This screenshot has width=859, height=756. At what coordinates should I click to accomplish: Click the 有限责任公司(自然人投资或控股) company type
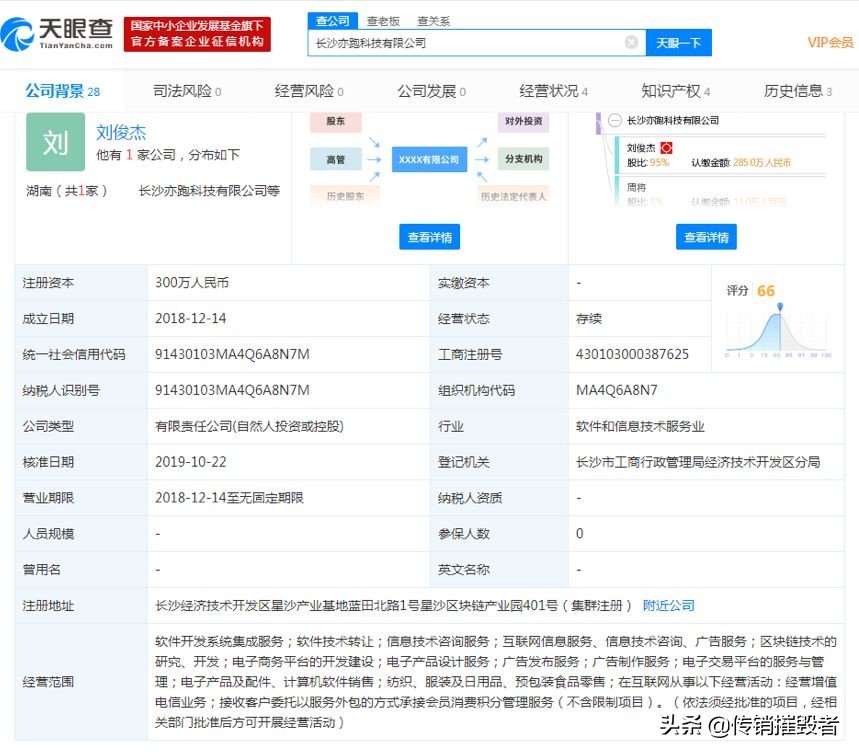pos(249,426)
